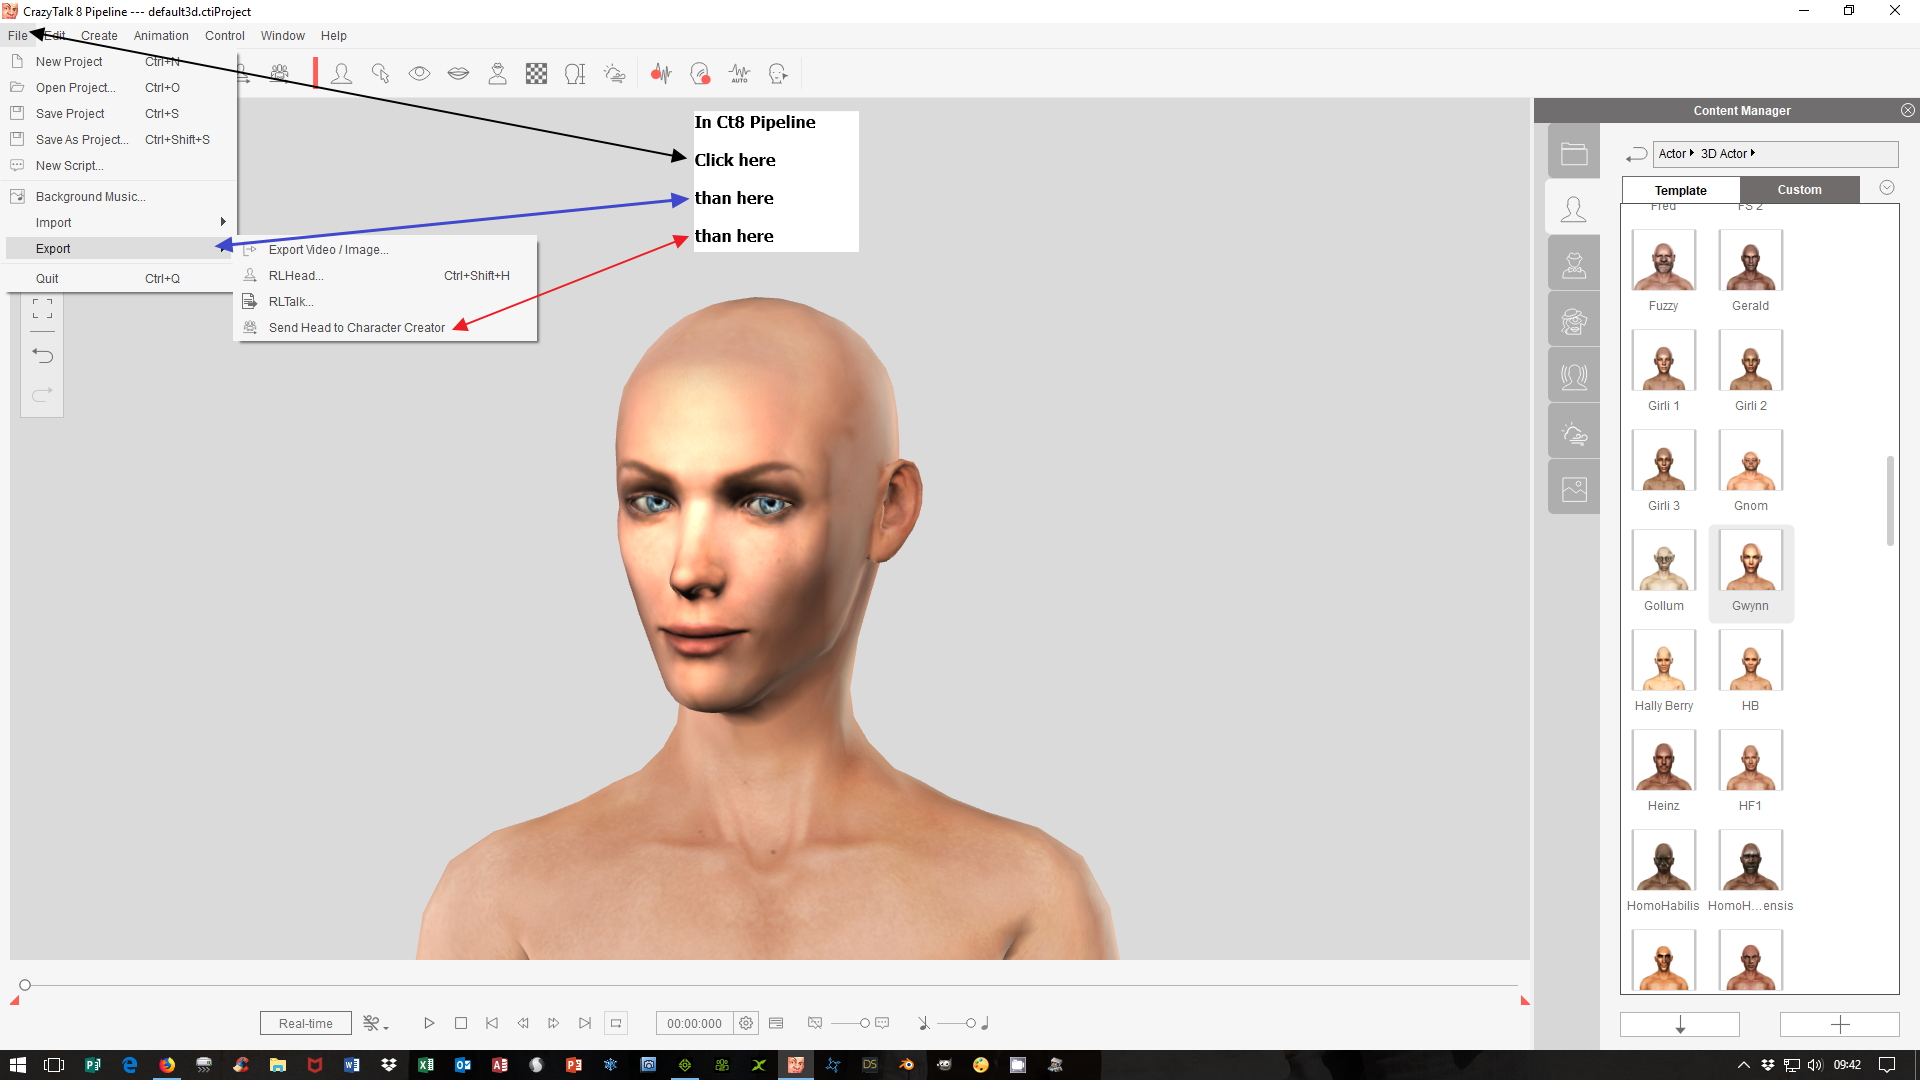Select the Actor category icon in Content Manager

point(1574,208)
